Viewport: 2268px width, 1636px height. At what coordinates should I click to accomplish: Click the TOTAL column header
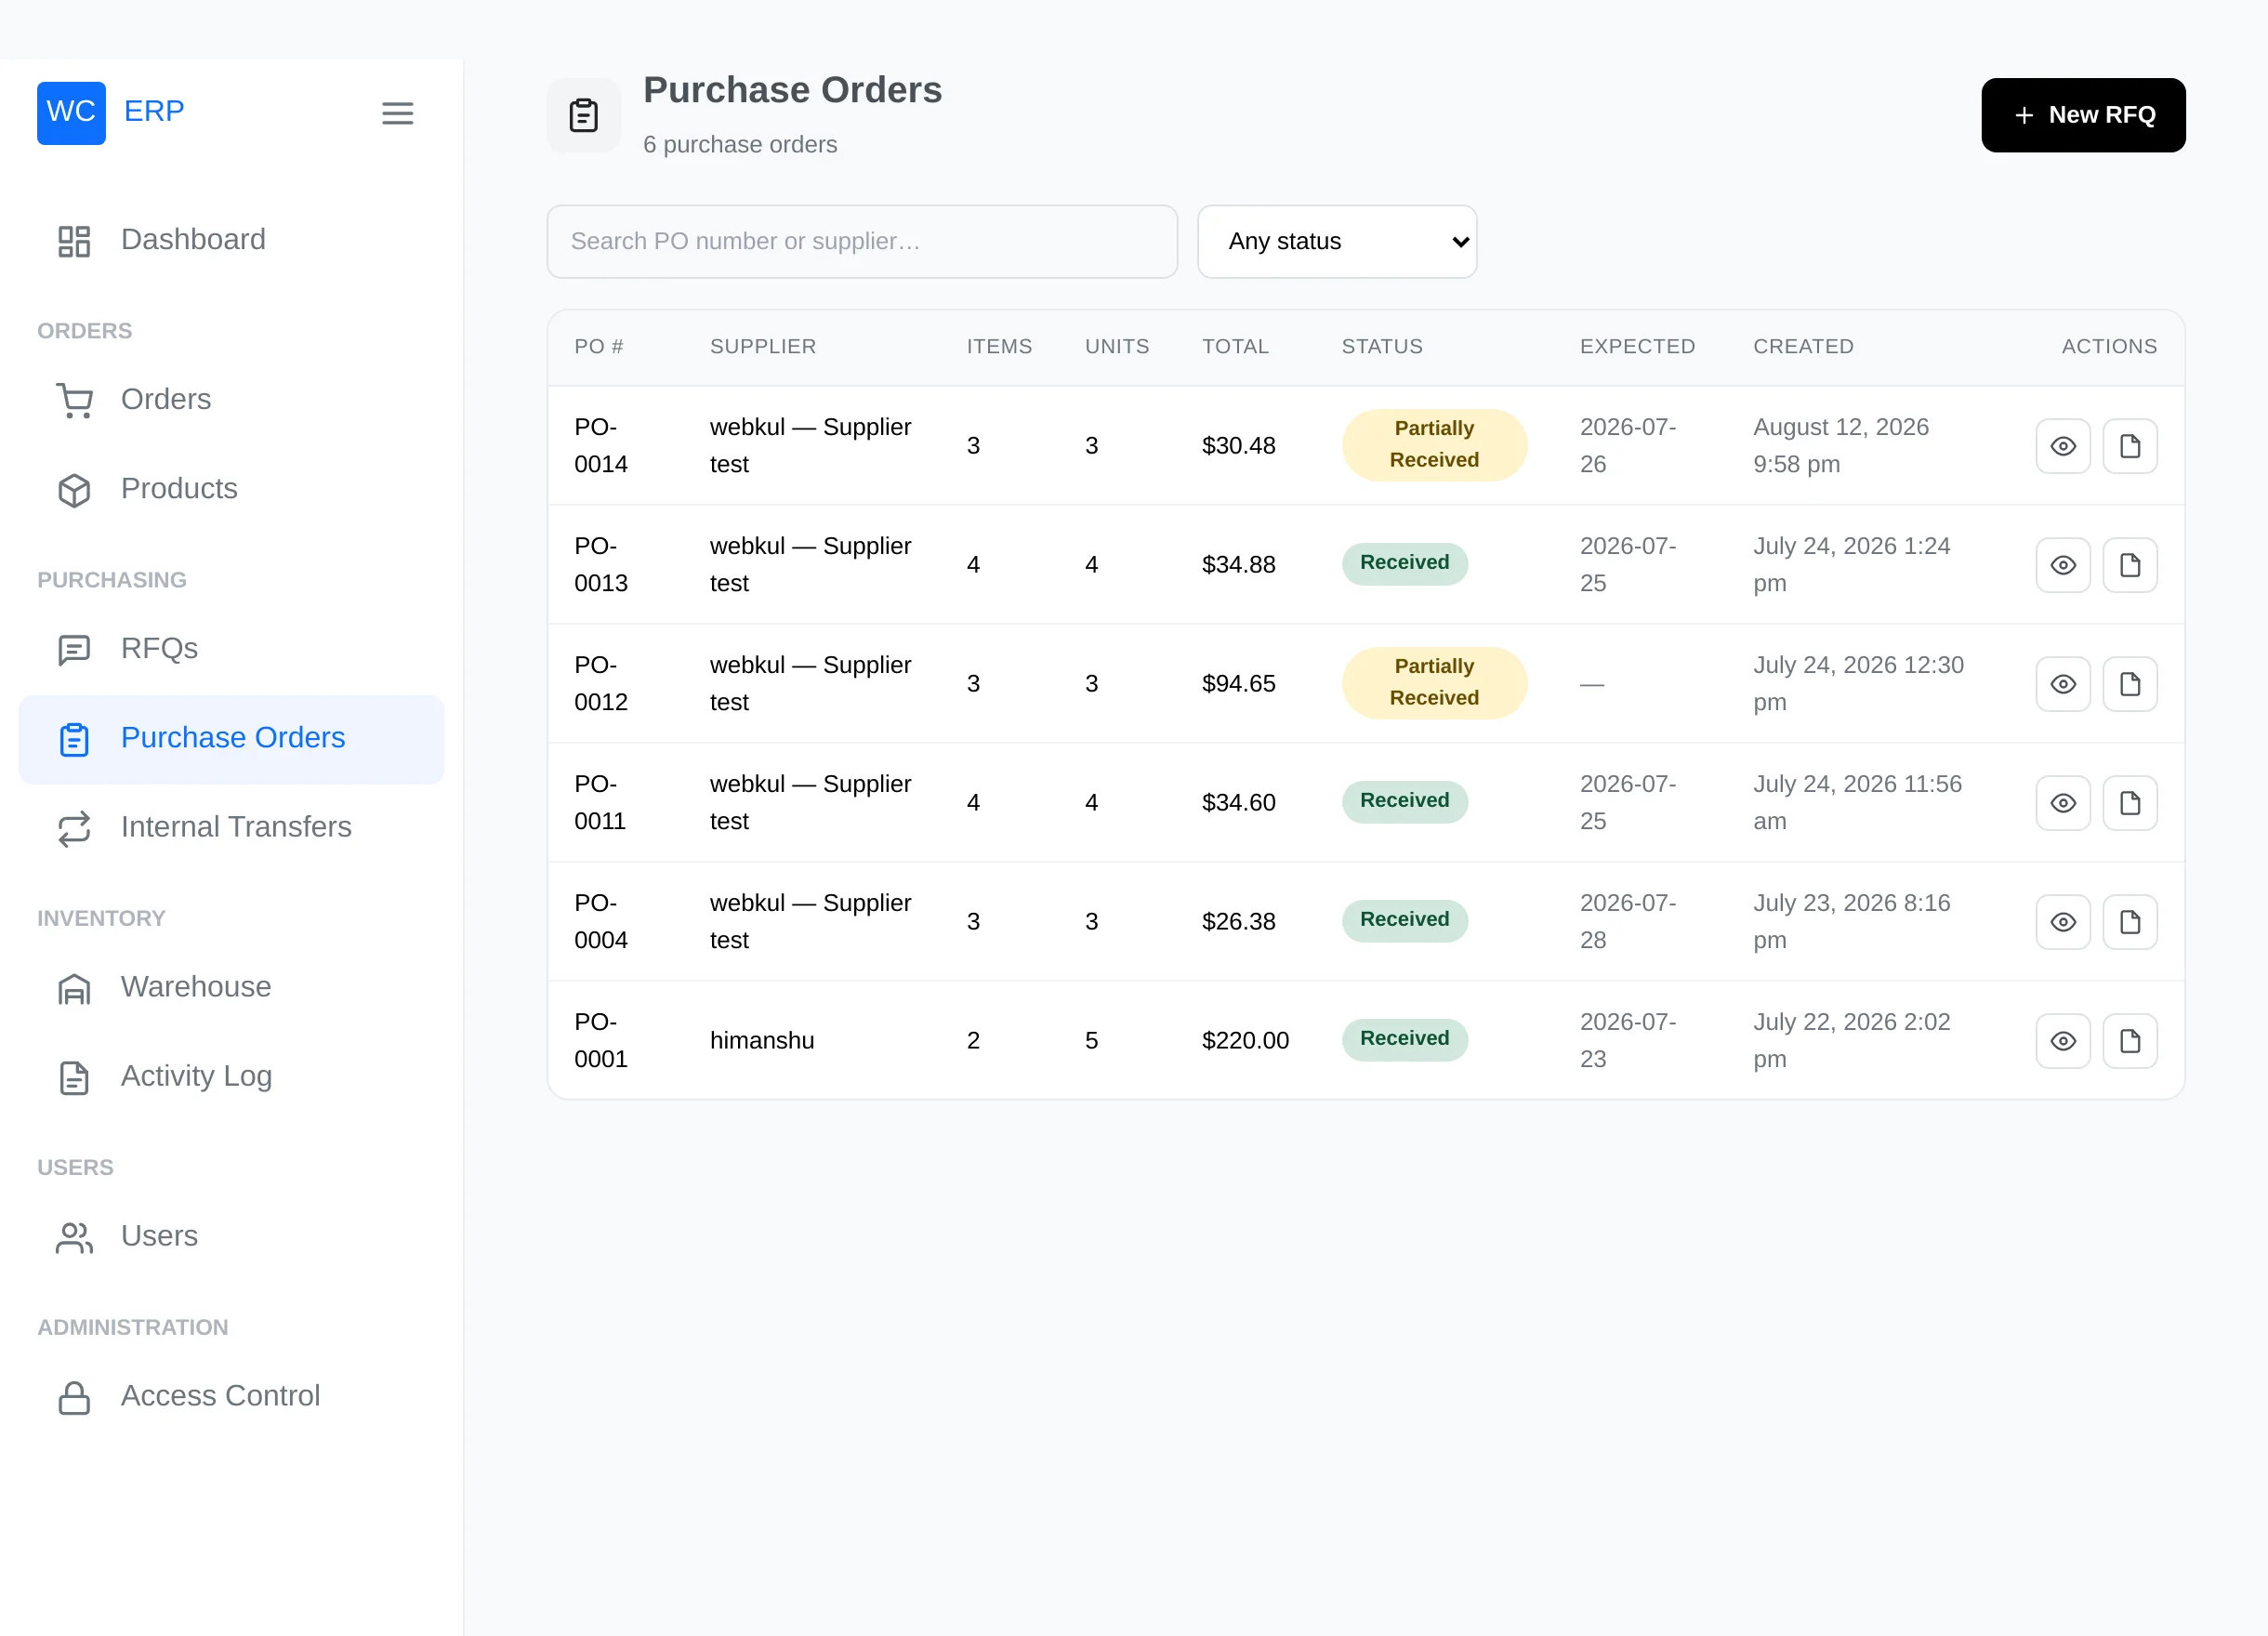pyautogui.click(x=1235, y=347)
